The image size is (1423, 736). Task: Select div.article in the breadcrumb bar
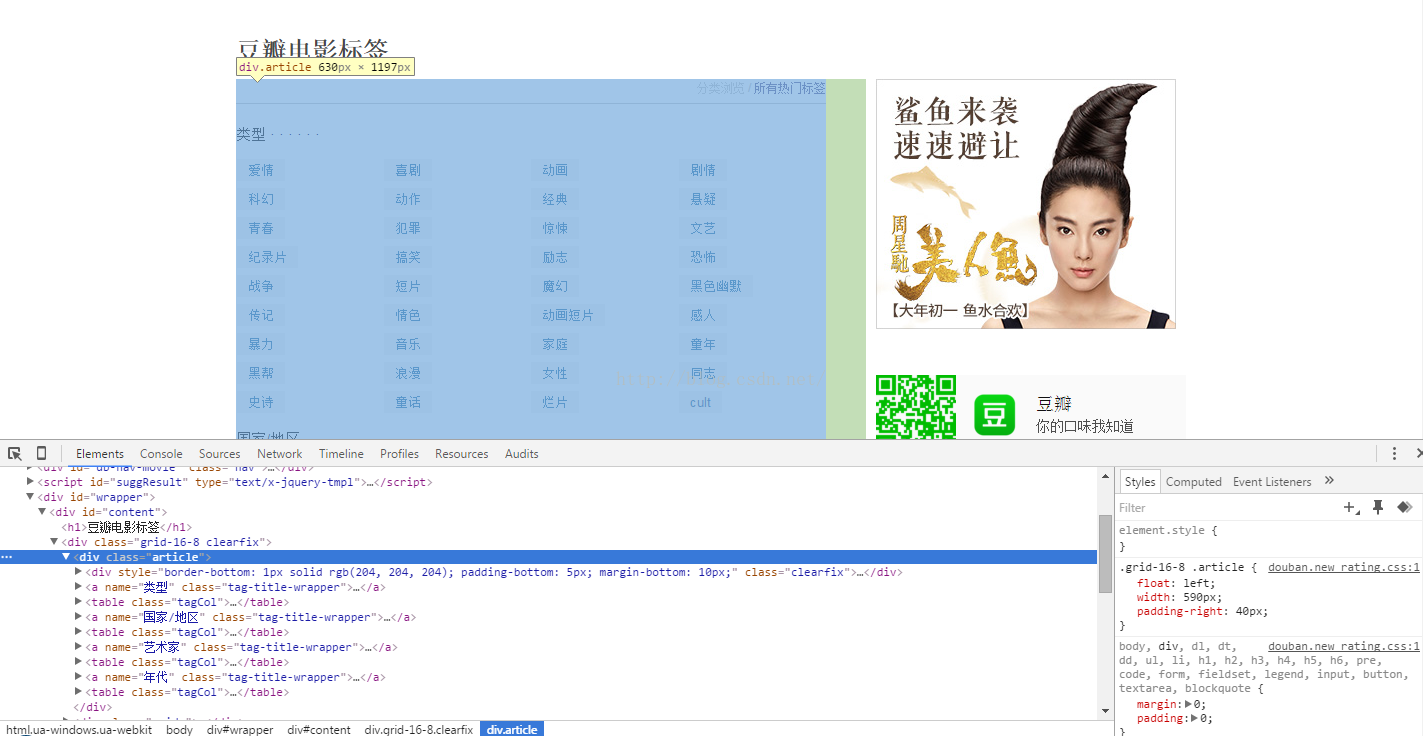pos(512,729)
